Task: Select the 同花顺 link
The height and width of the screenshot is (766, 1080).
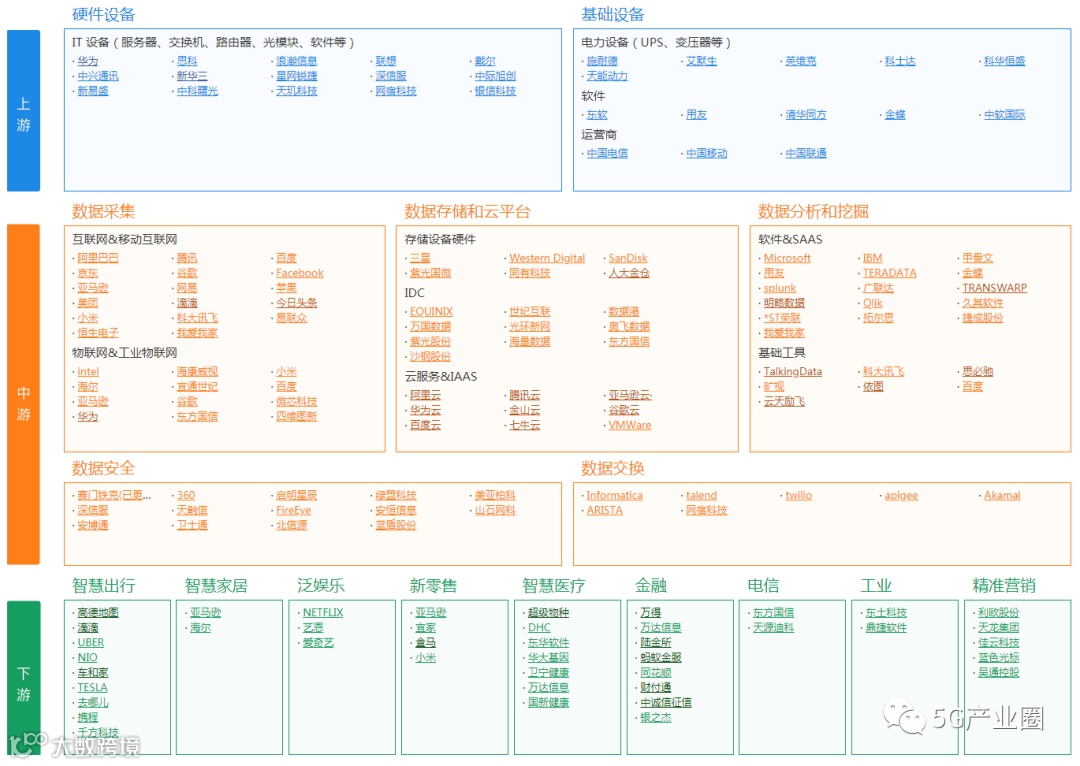Action: coord(656,673)
